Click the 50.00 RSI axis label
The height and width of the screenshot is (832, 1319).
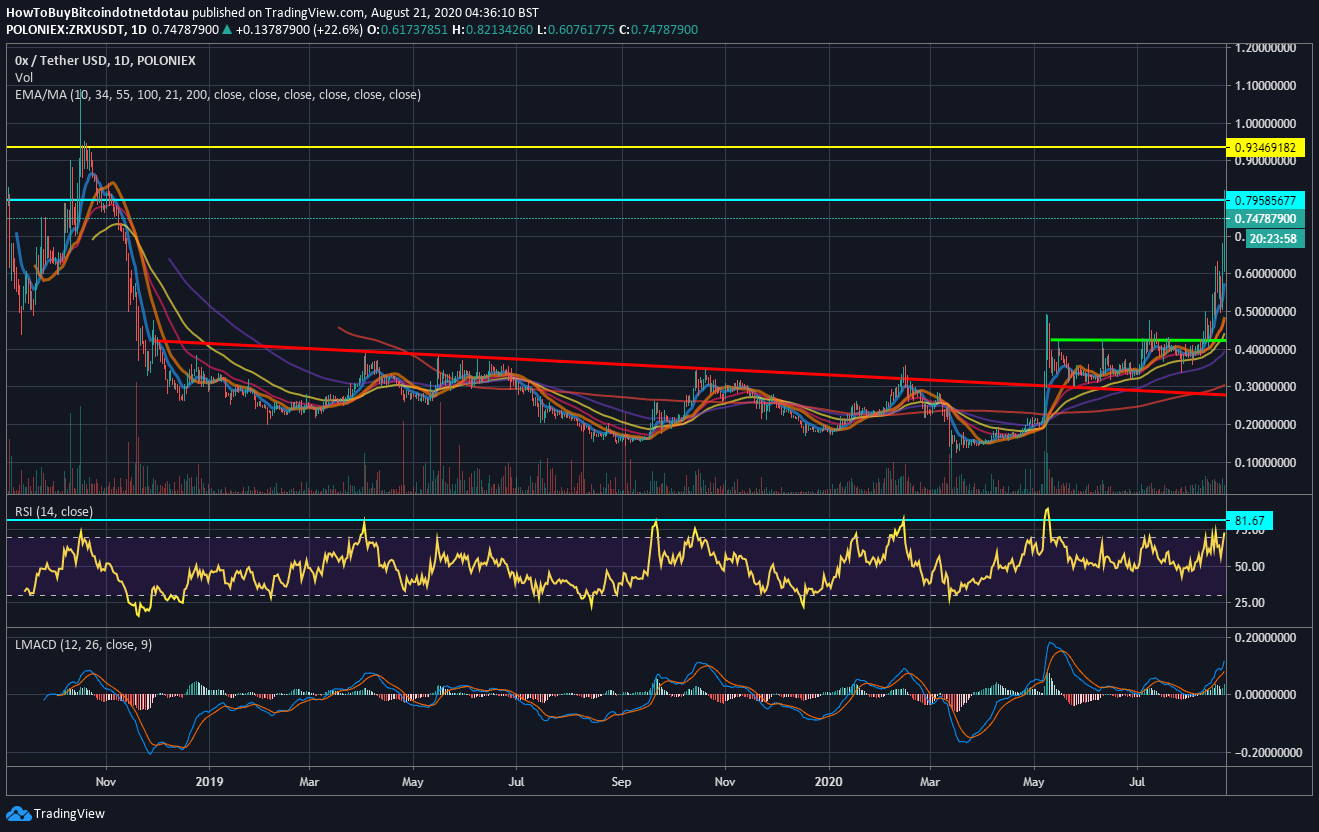click(1250, 567)
